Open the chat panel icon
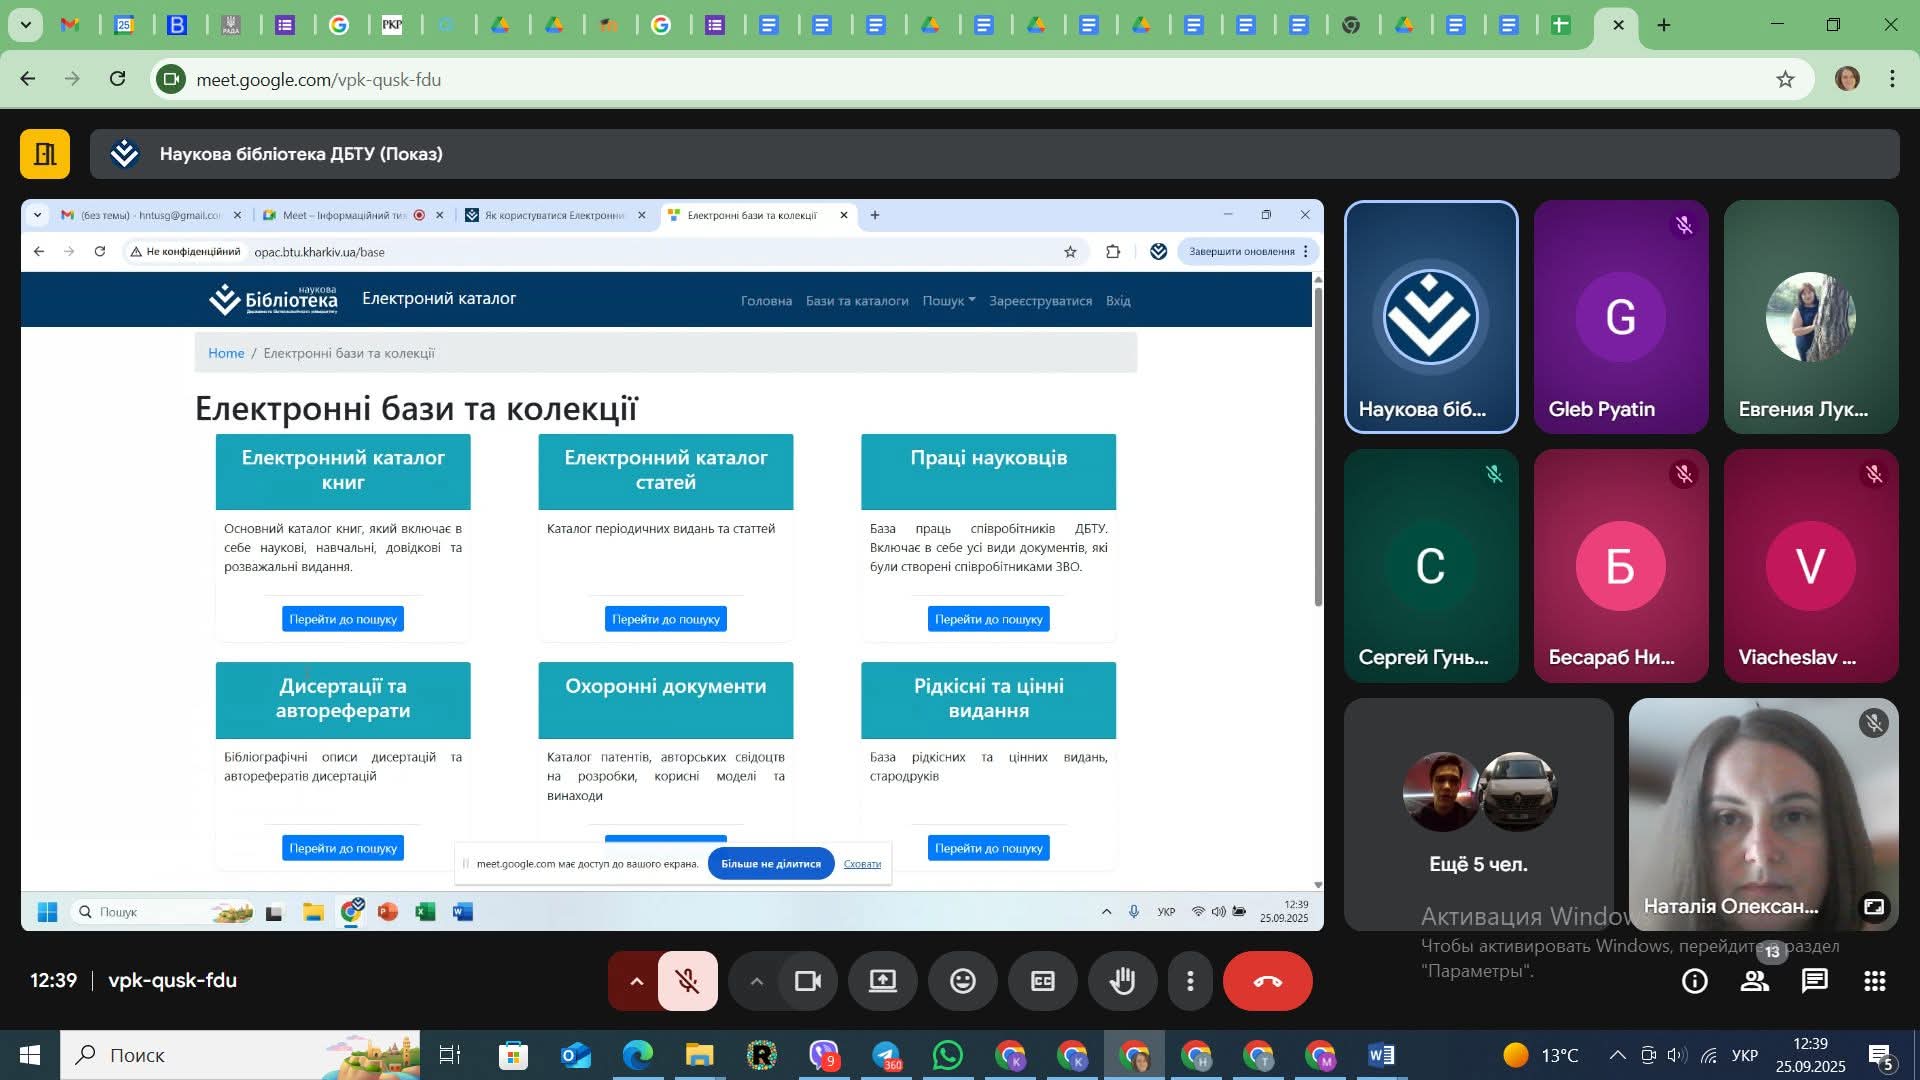 [x=1814, y=981]
